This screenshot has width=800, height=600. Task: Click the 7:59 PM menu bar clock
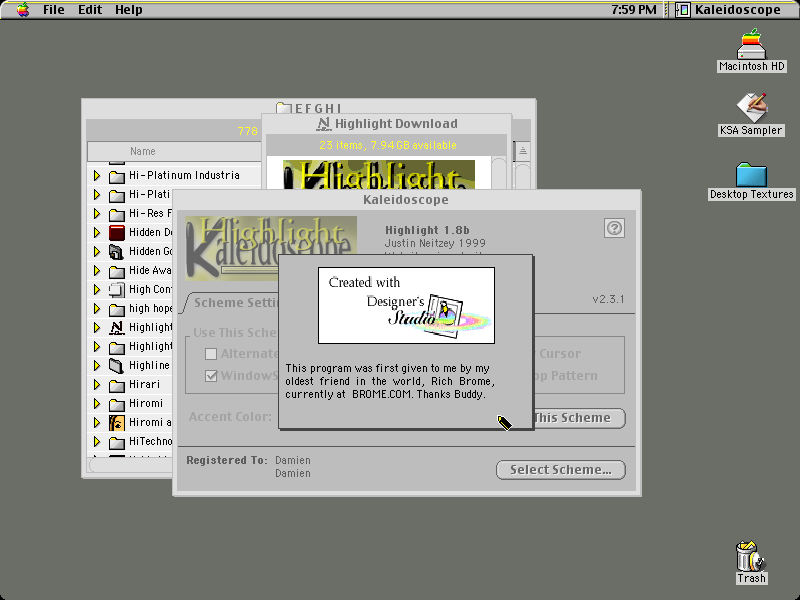634,10
